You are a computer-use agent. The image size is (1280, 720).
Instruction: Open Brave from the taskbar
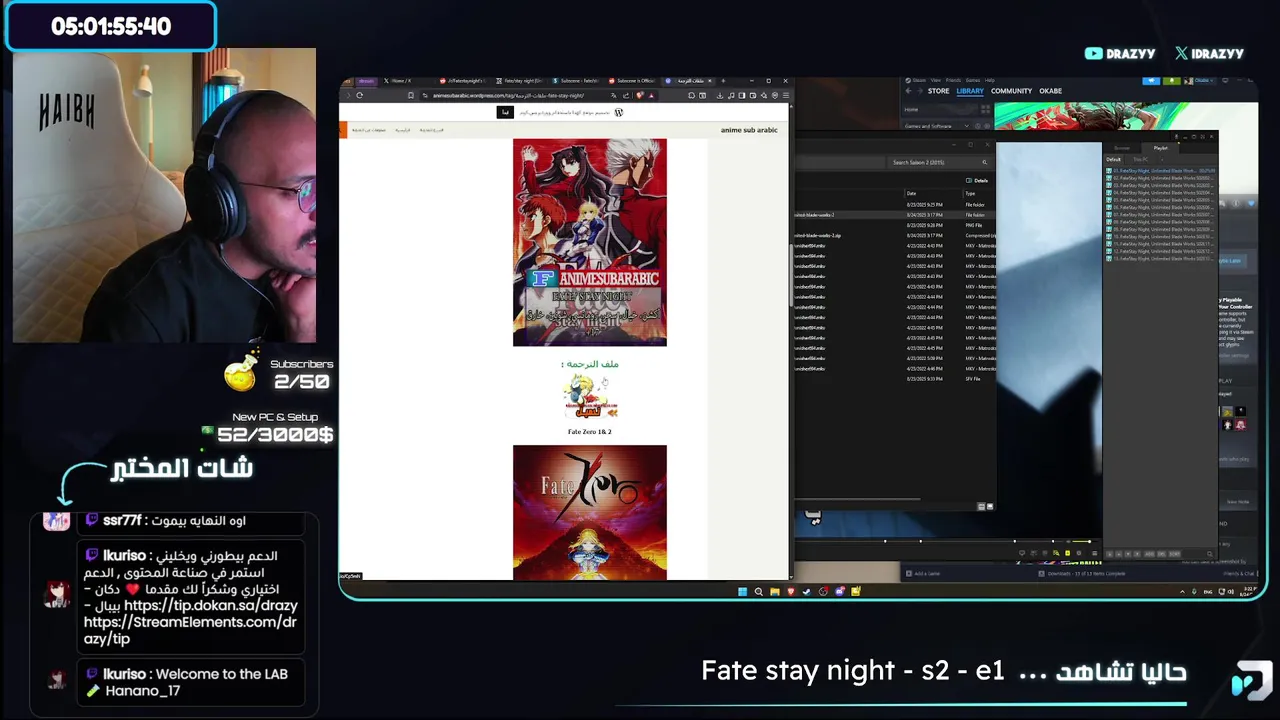click(x=791, y=591)
